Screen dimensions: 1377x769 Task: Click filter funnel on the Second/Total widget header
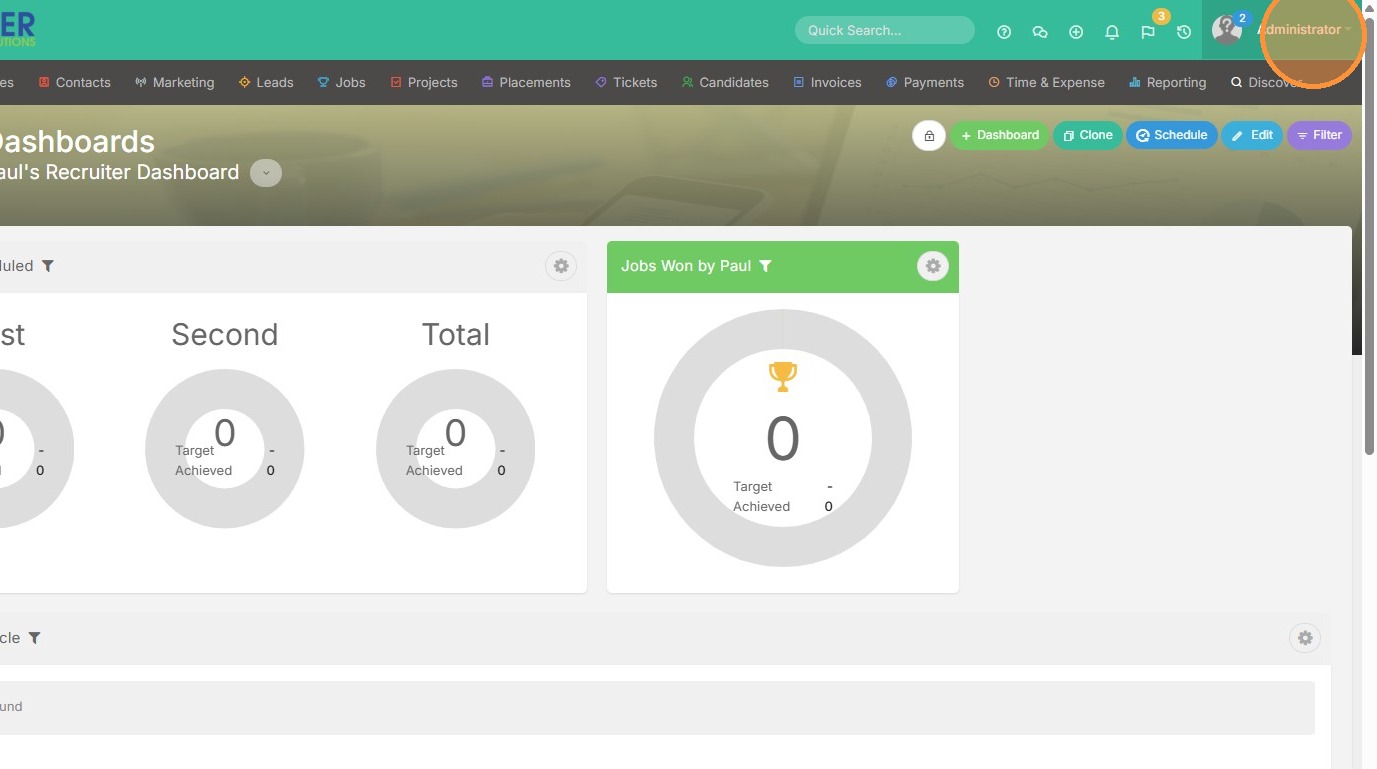48,266
